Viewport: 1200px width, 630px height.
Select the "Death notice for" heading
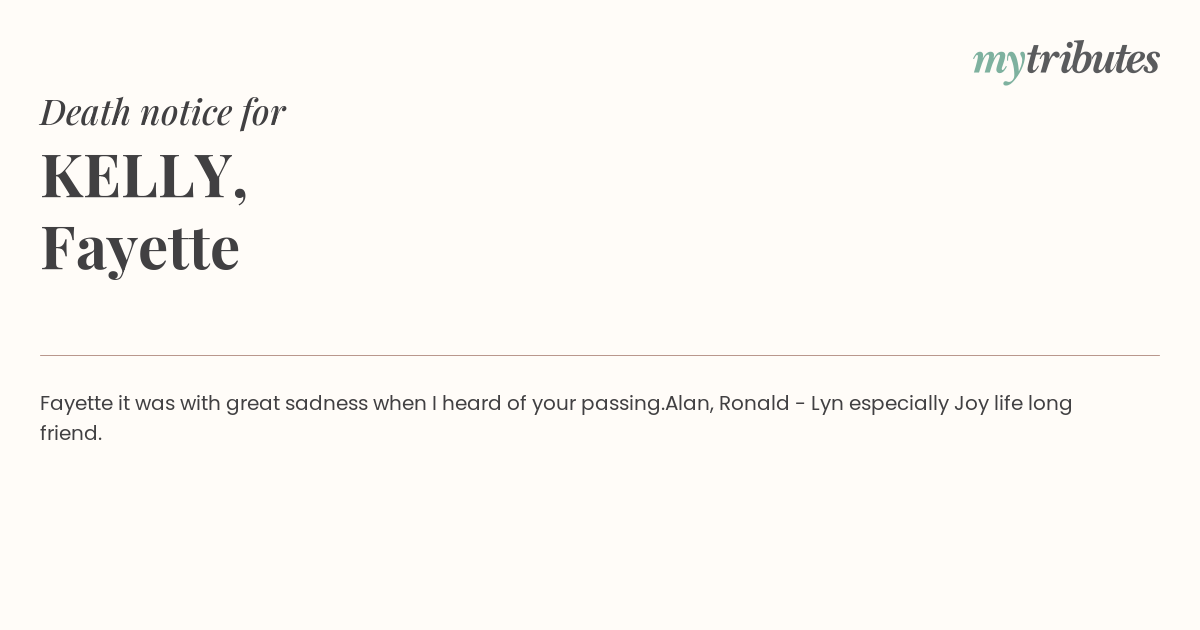point(163,111)
